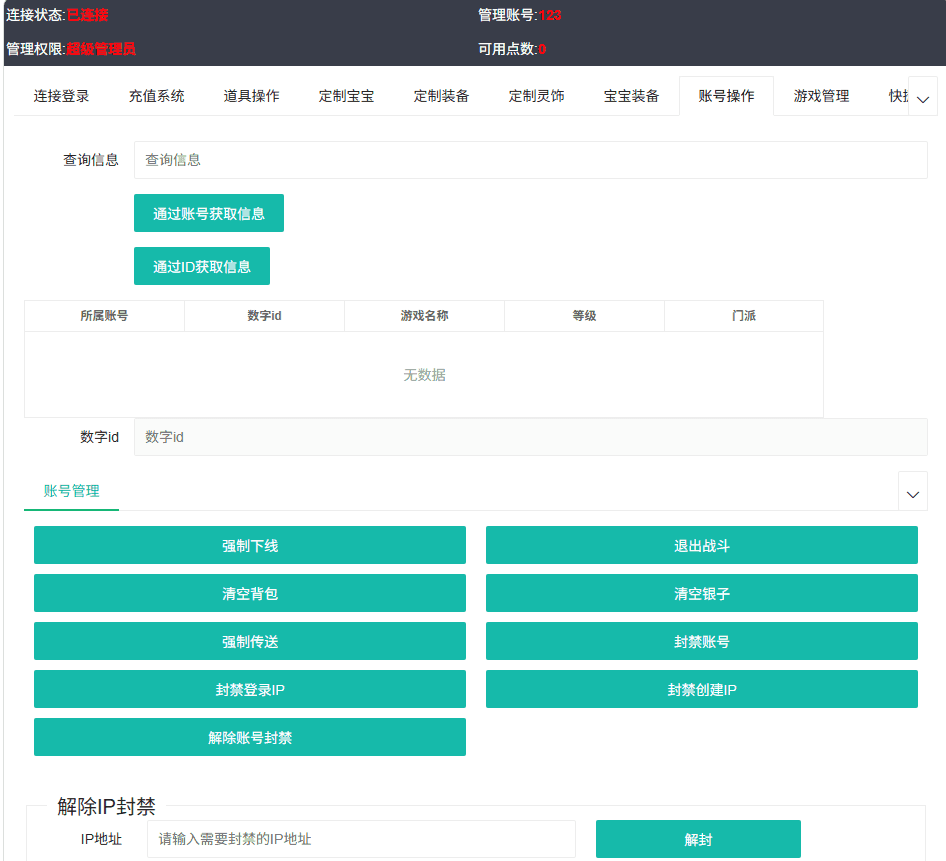Go to the 游戏管理 tab
Image resolution: width=946 pixels, height=861 pixels.
821,96
